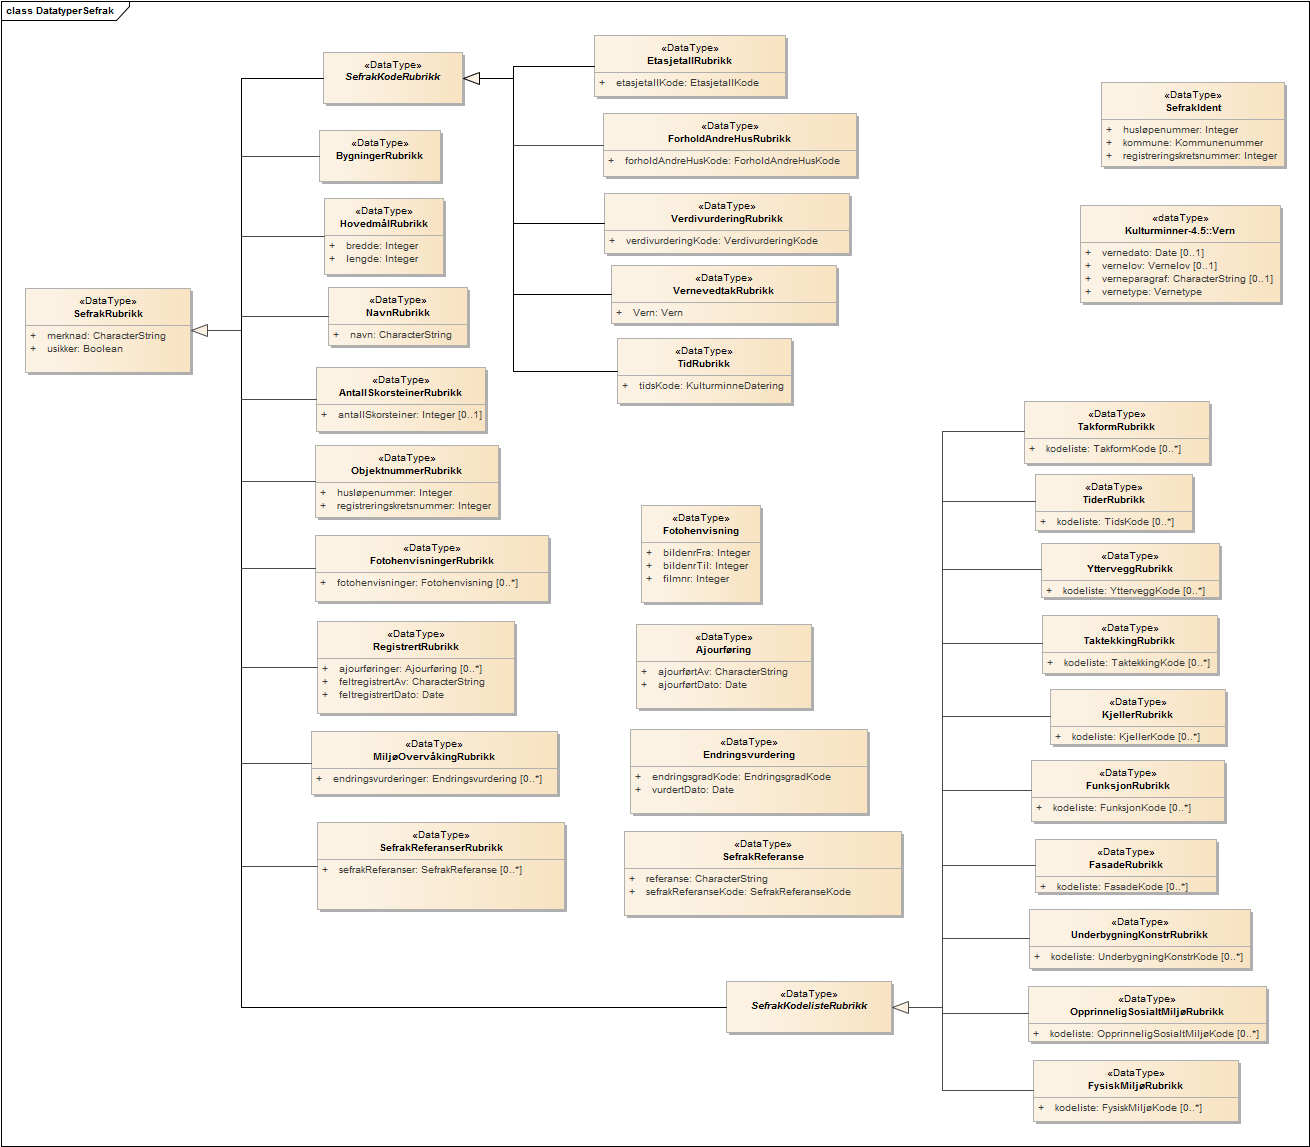This screenshot has width=1310, height=1147.
Task: Click the 'class DatatyperSefrak' diagram label
Action: [60, 10]
